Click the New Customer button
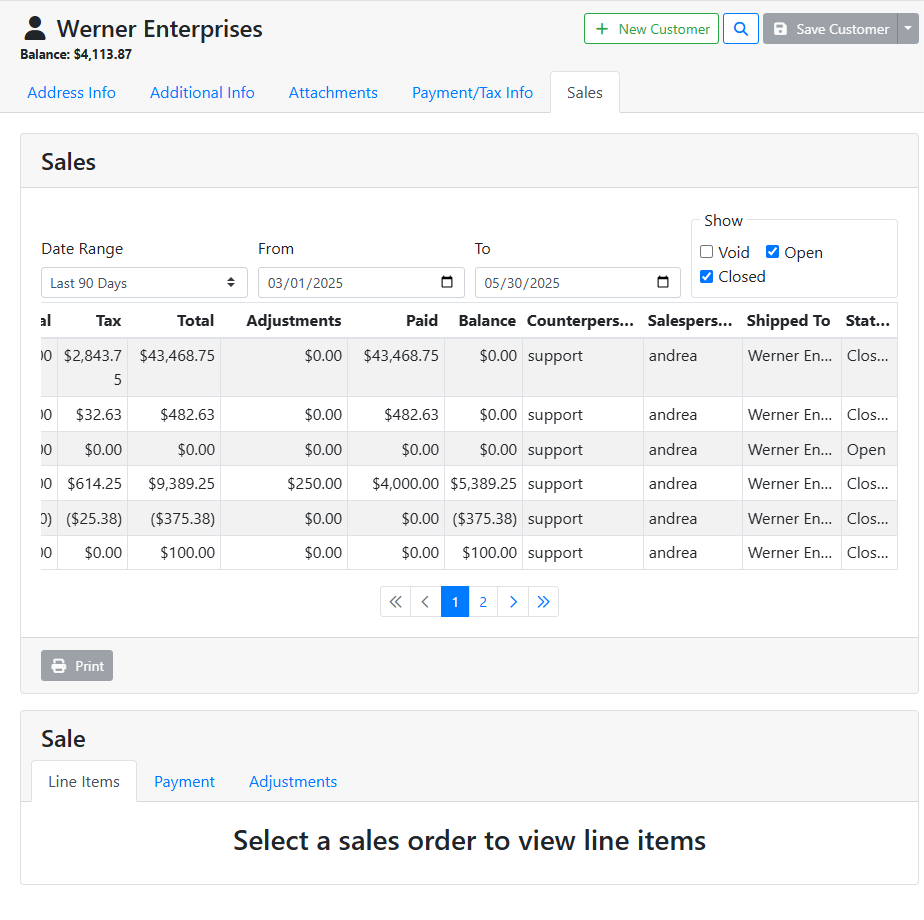Image resolution: width=924 pixels, height=920 pixels. click(651, 28)
